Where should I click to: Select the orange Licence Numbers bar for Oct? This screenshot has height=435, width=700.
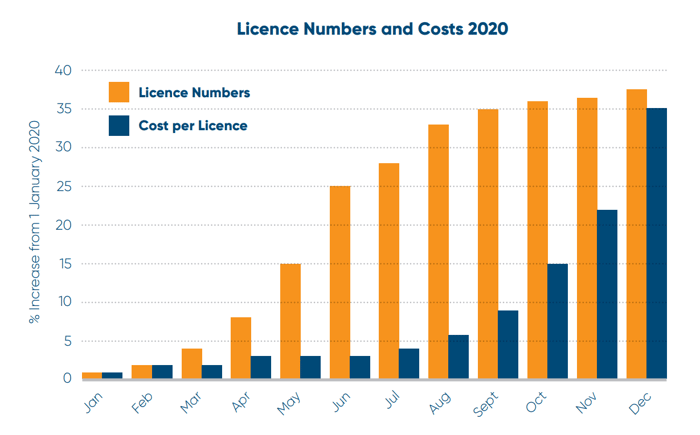538,240
